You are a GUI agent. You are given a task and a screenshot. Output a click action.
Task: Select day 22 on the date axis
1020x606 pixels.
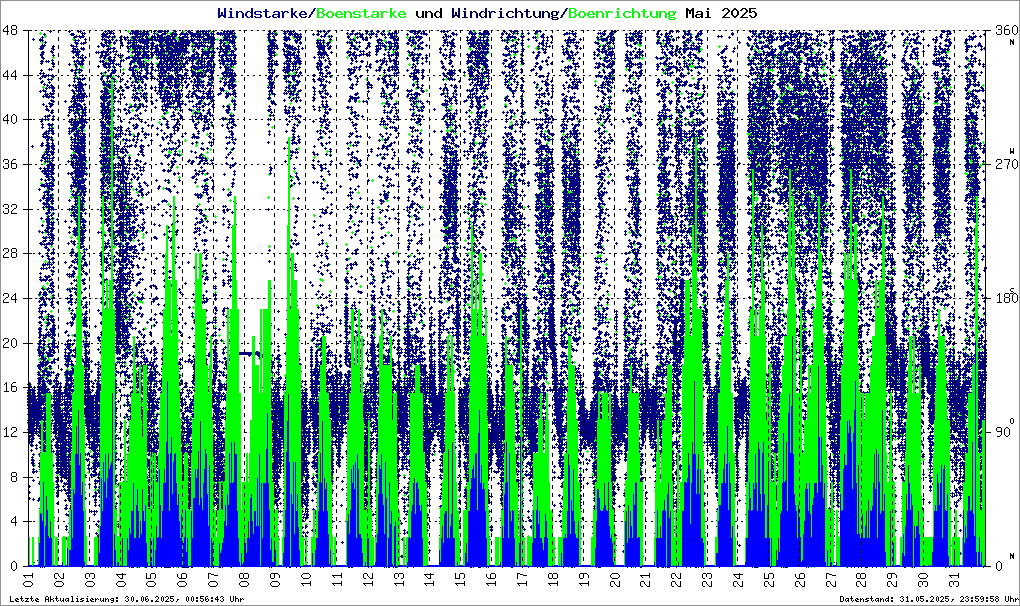pyautogui.click(x=676, y=579)
